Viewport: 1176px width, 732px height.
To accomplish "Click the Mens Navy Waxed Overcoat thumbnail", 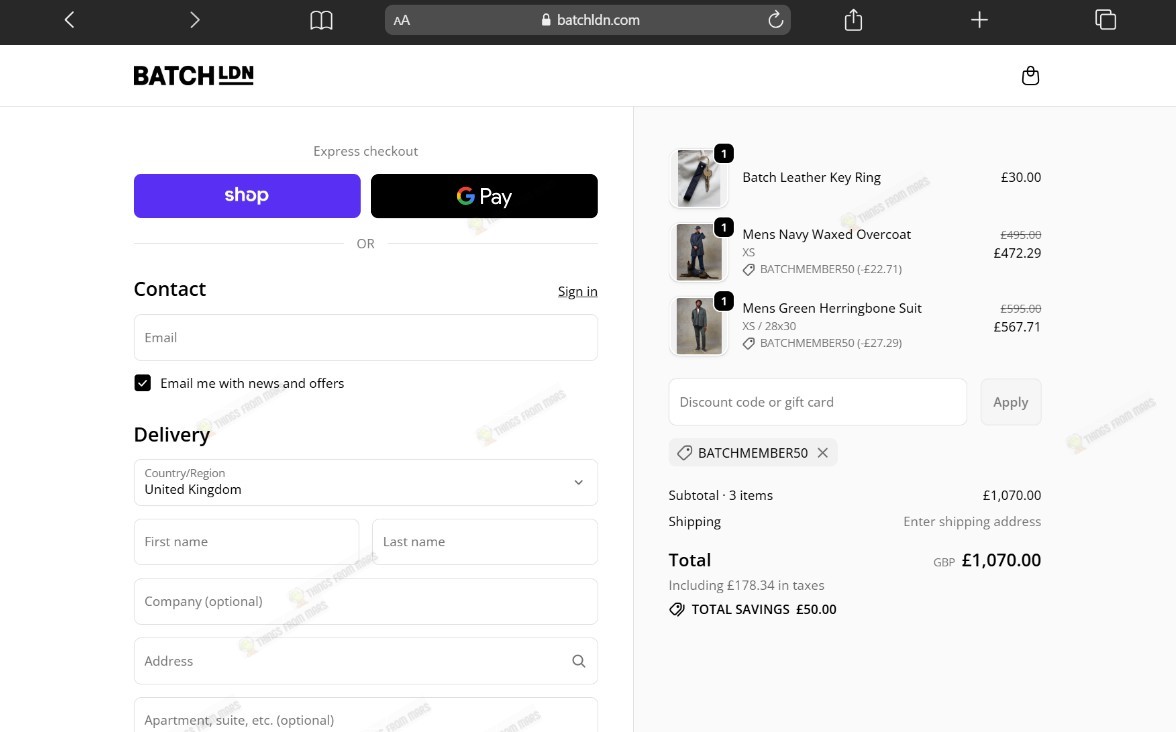I will pyautogui.click(x=698, y=252).
